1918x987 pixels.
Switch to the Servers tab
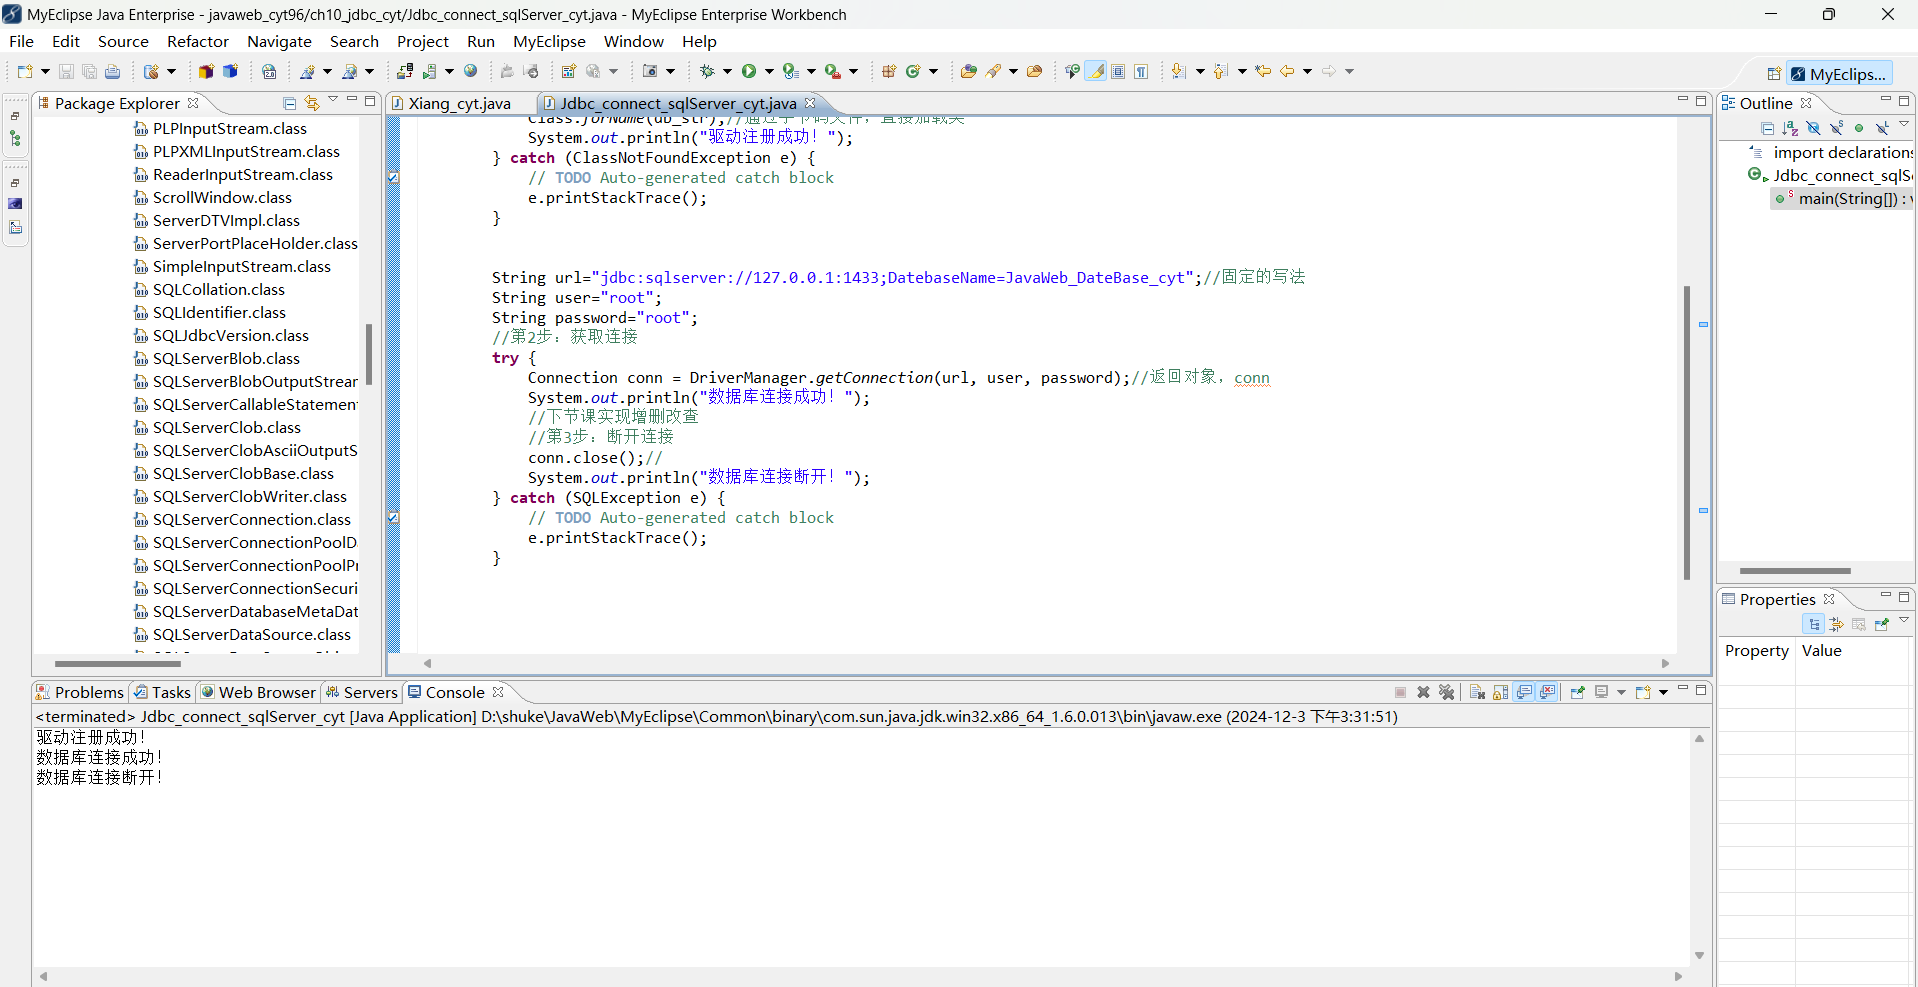361,692
